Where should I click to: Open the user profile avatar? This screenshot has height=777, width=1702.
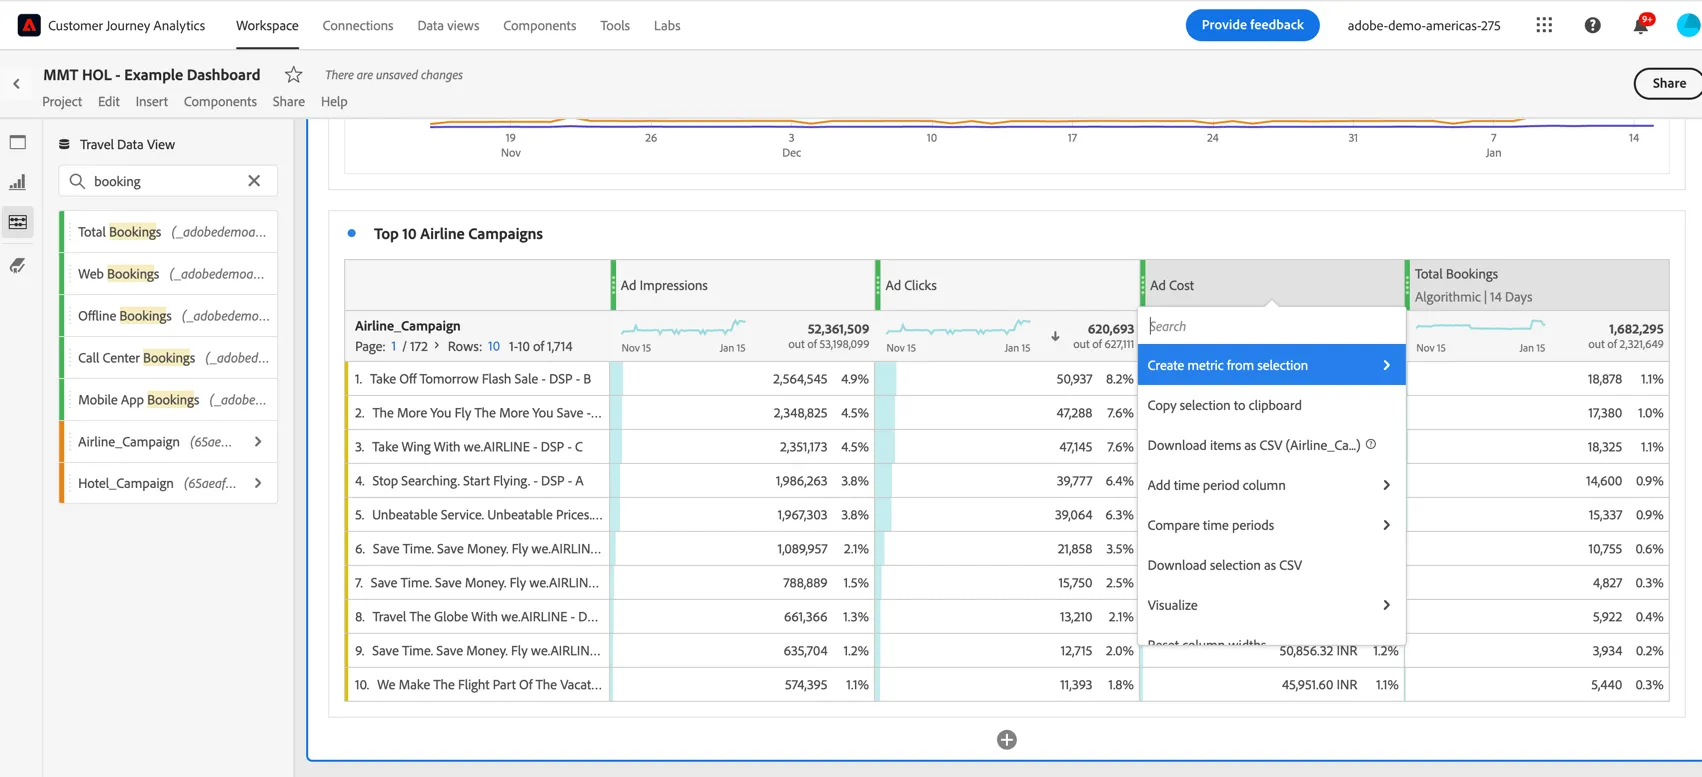point(1688,25)
